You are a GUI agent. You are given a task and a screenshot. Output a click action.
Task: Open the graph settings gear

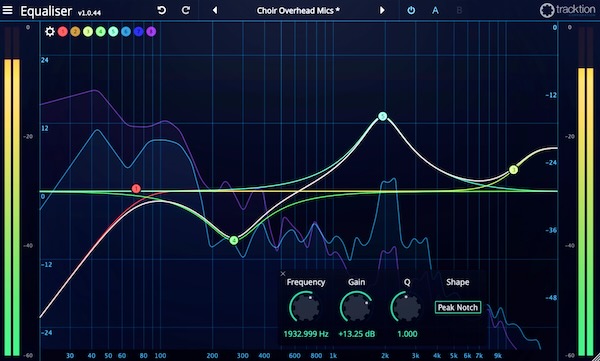click(50, 31)
